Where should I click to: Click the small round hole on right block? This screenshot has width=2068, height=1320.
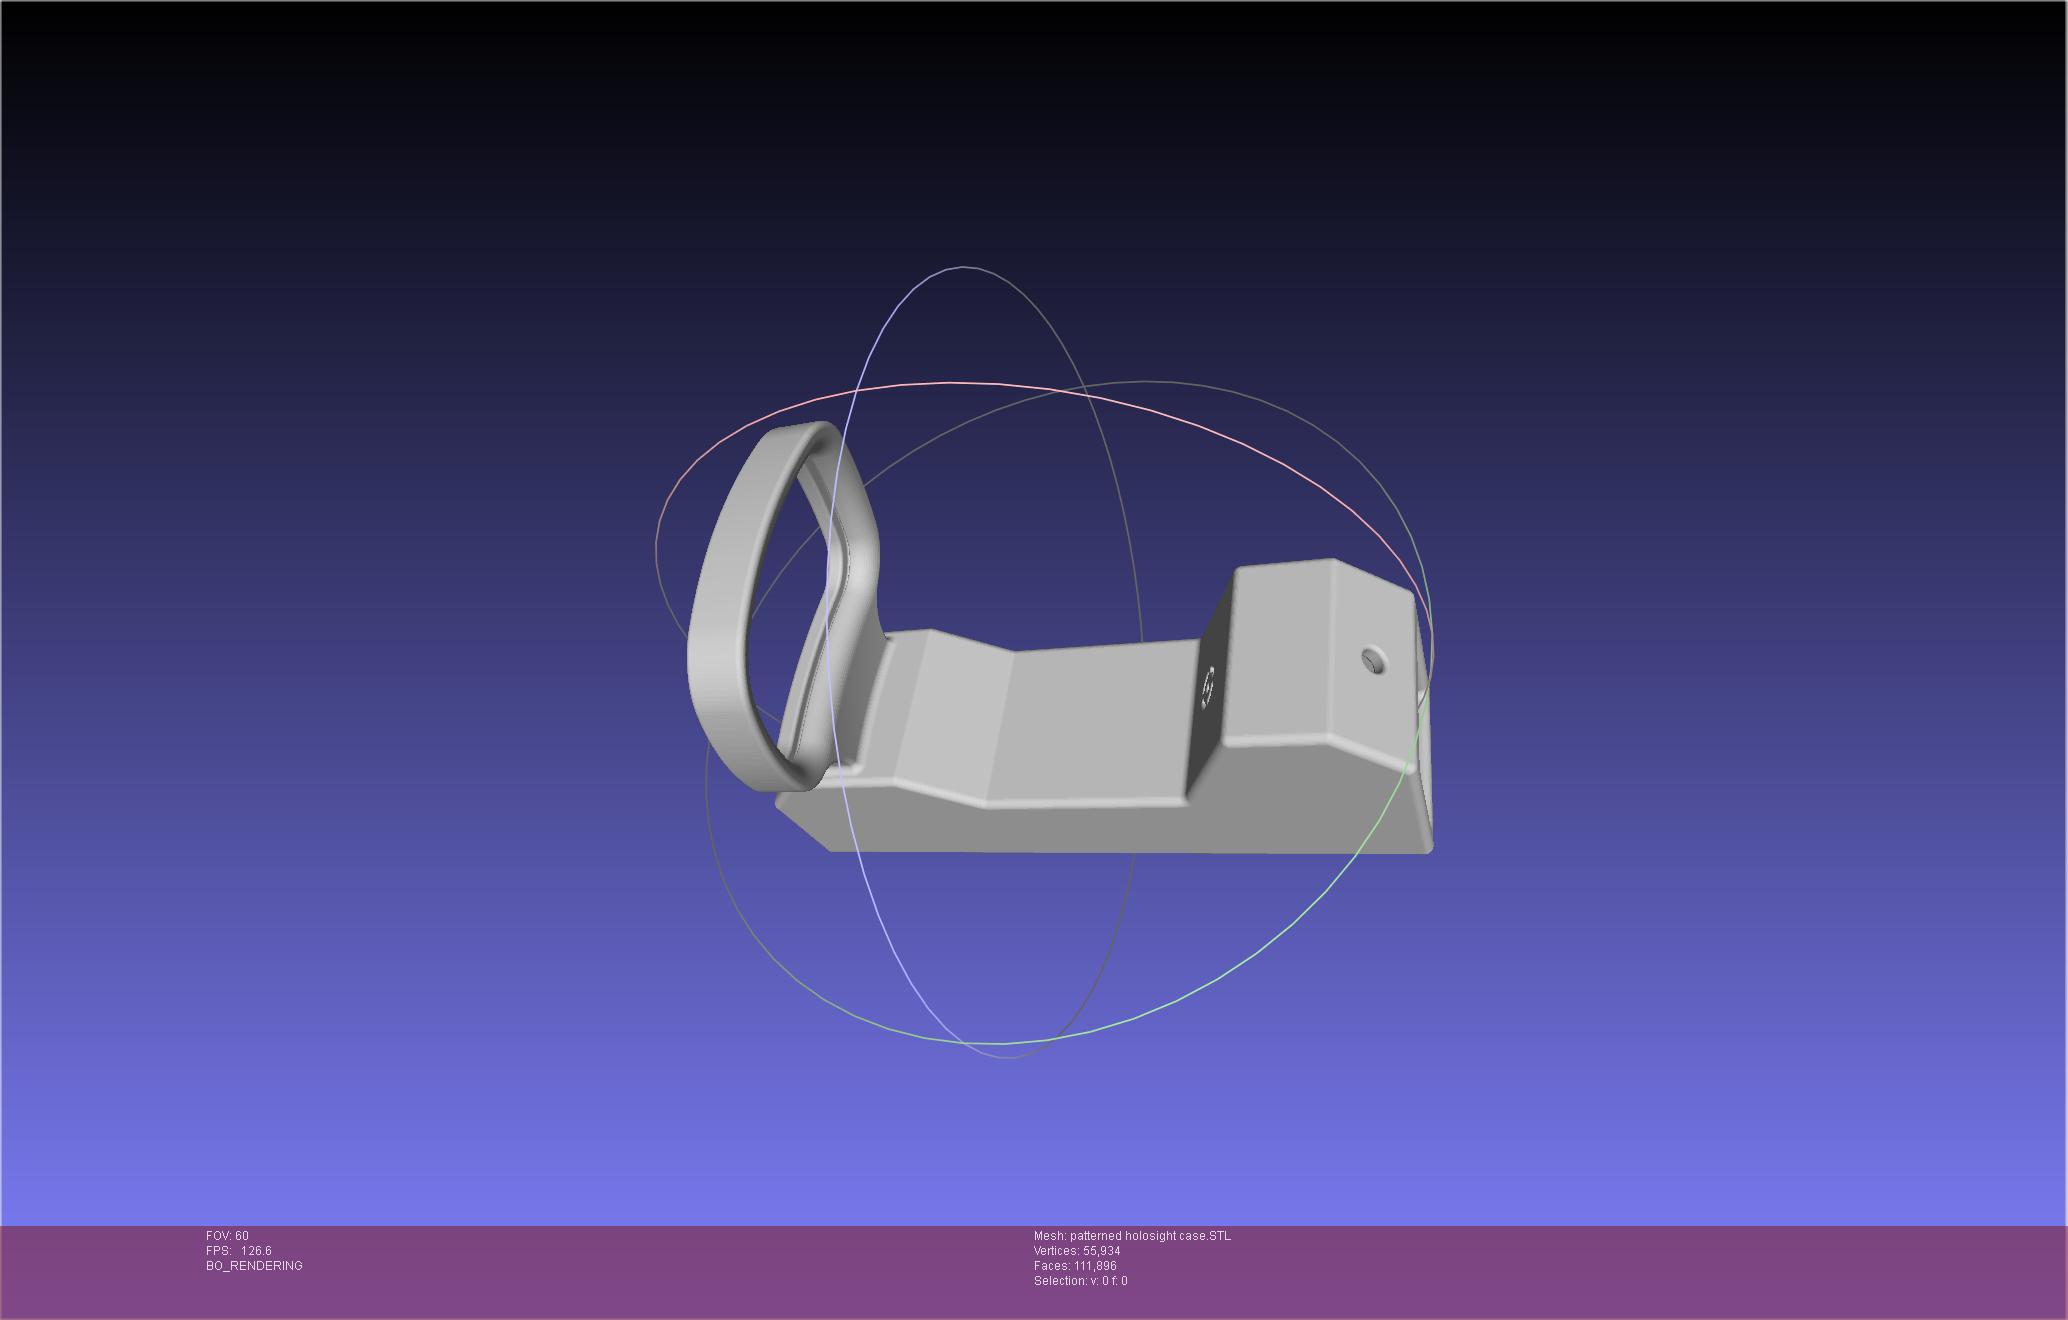click(1375, 660)
